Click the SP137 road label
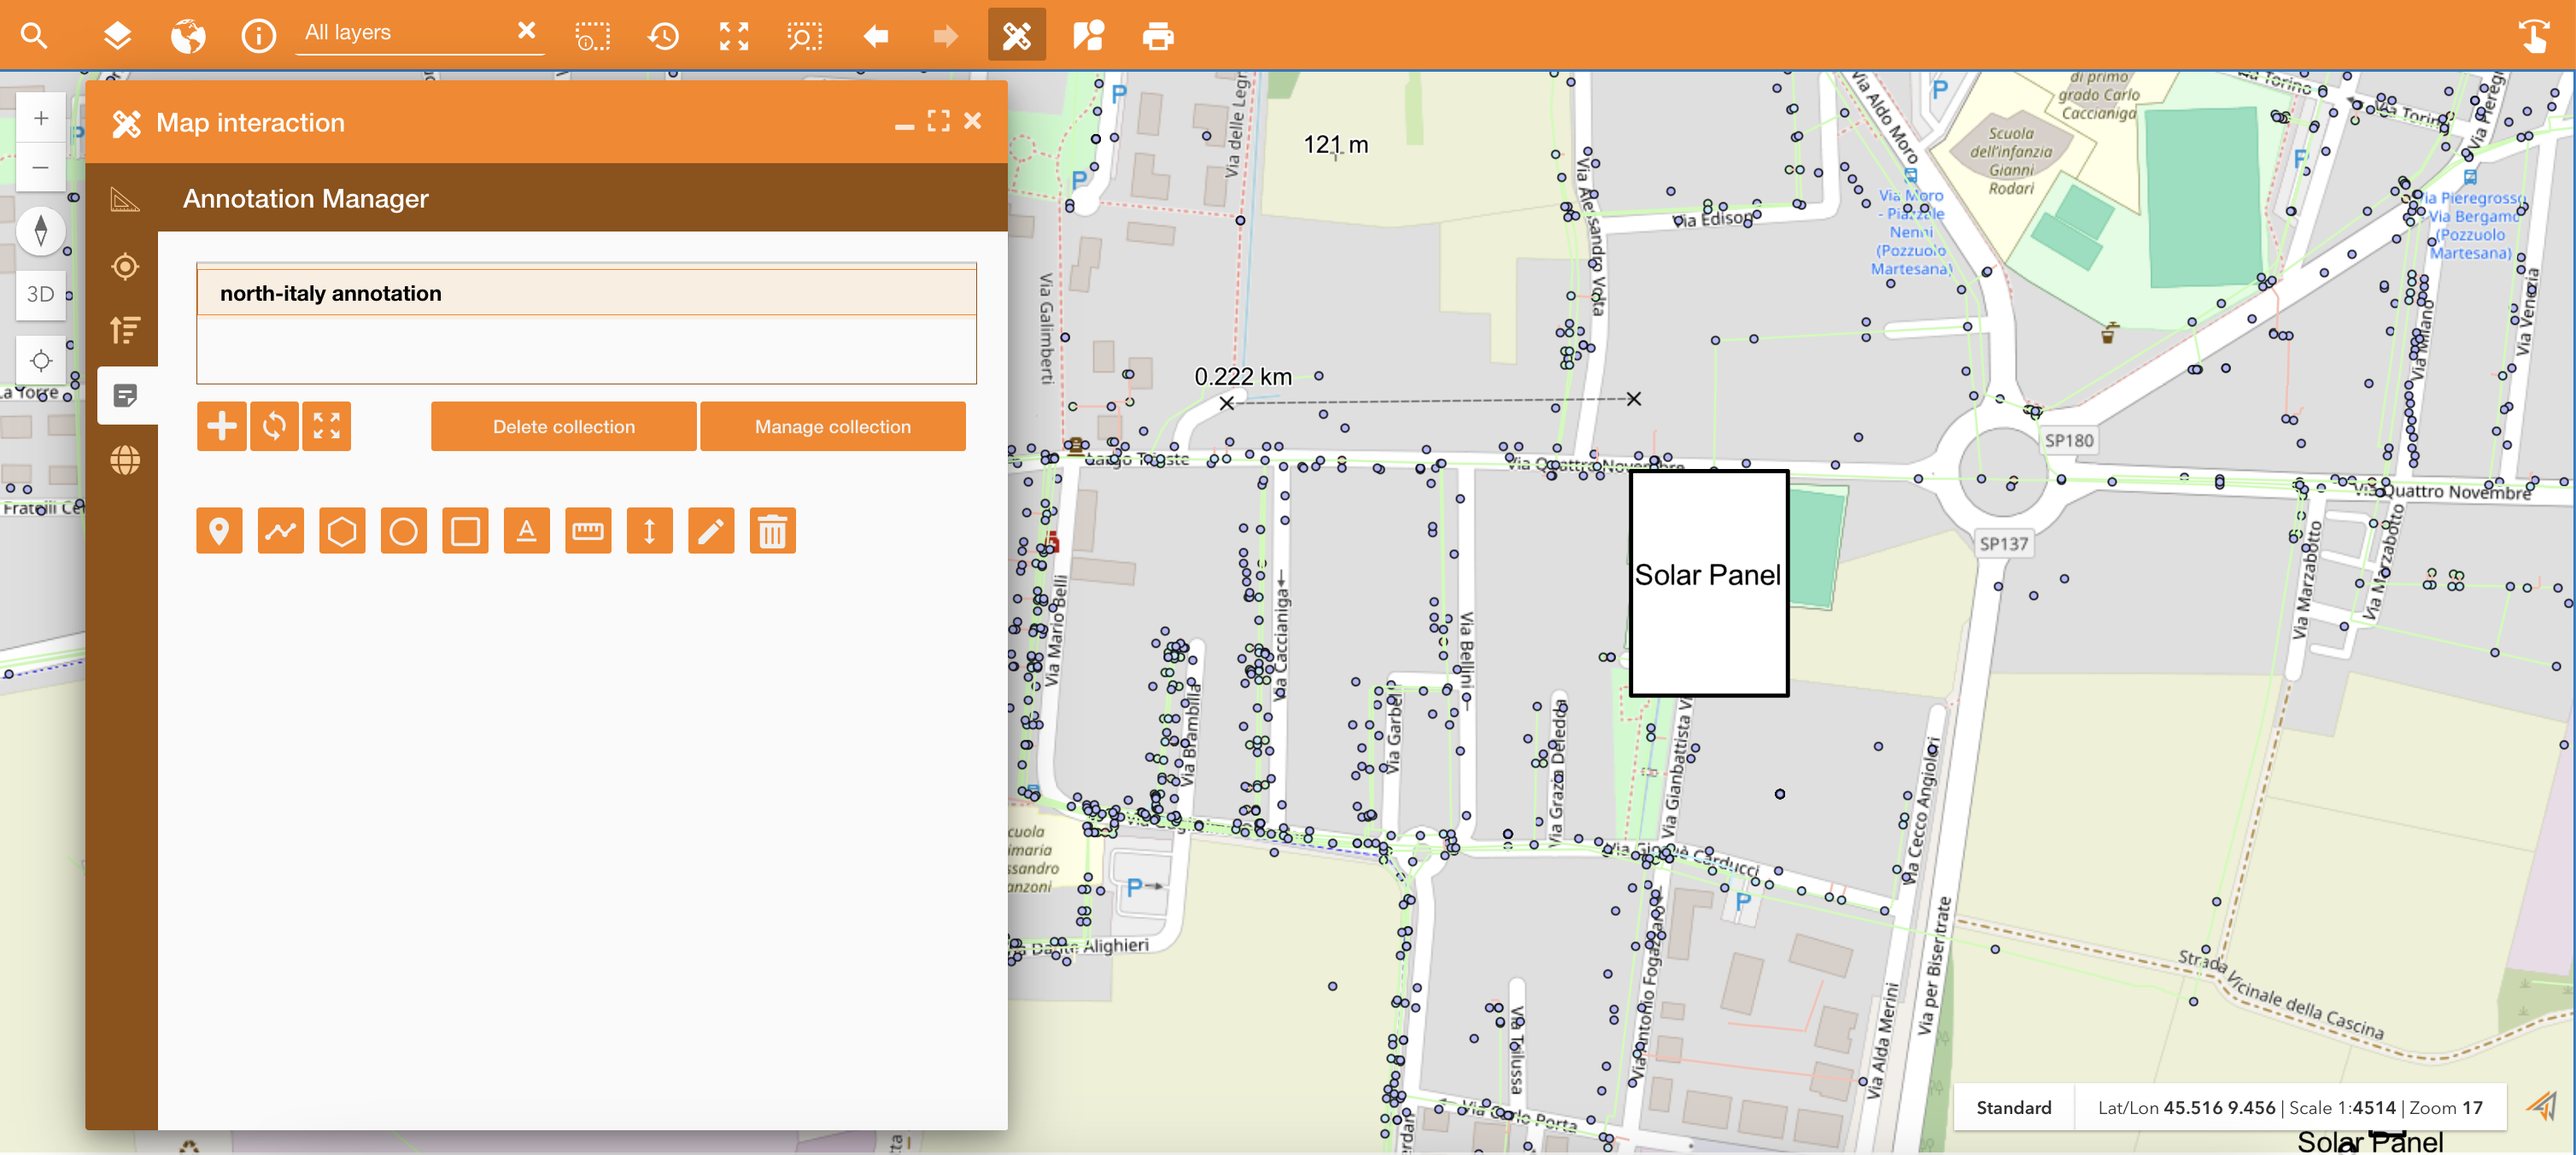This screenshot has width=2576, height=1155. coord(2003,544)
